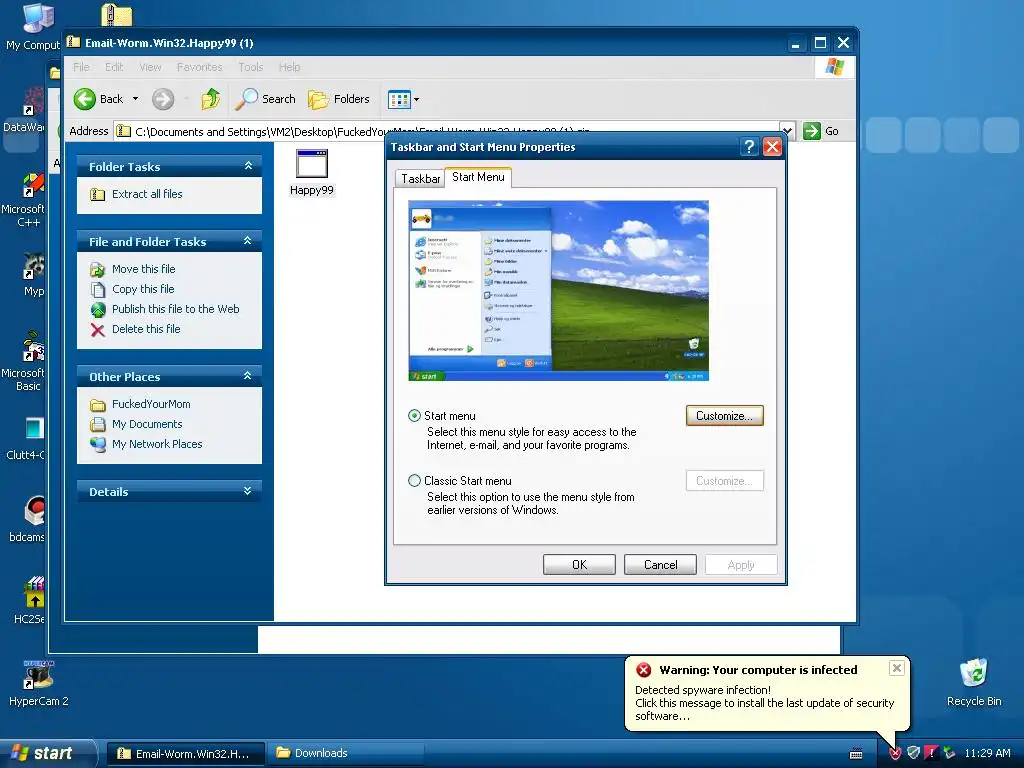Click OK in Taskbar Properties dialog
Image resolution: width=1024 pixels, height=768 pixels.
tap(579, 564)
